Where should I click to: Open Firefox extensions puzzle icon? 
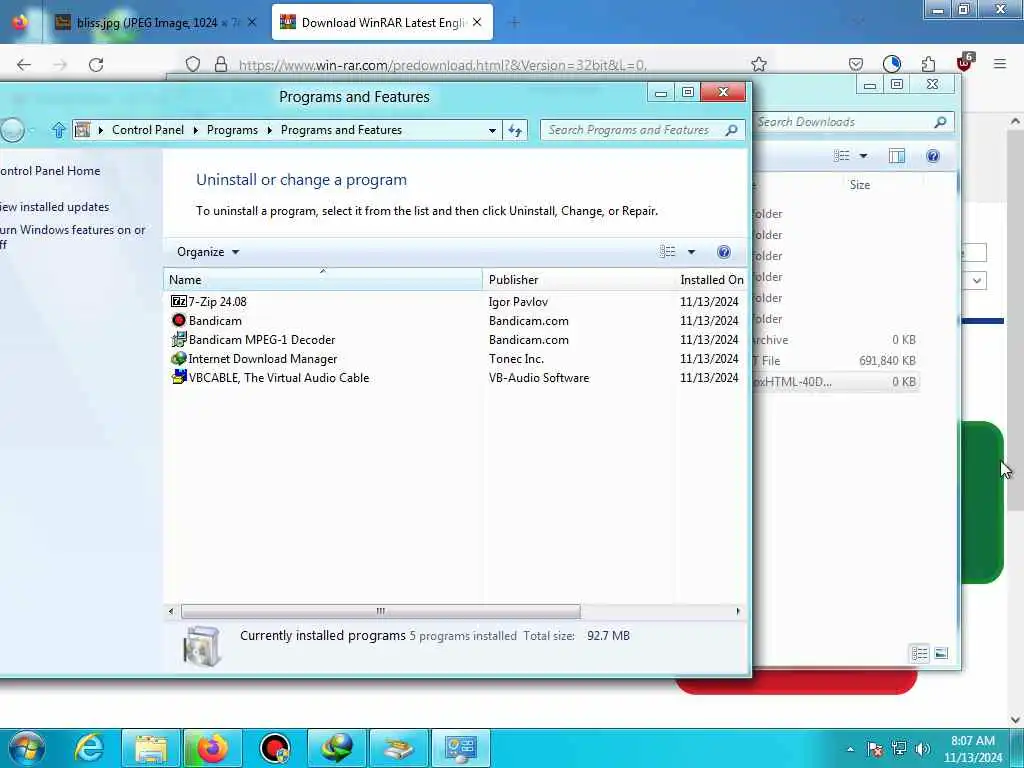click(x=928, y=64)
